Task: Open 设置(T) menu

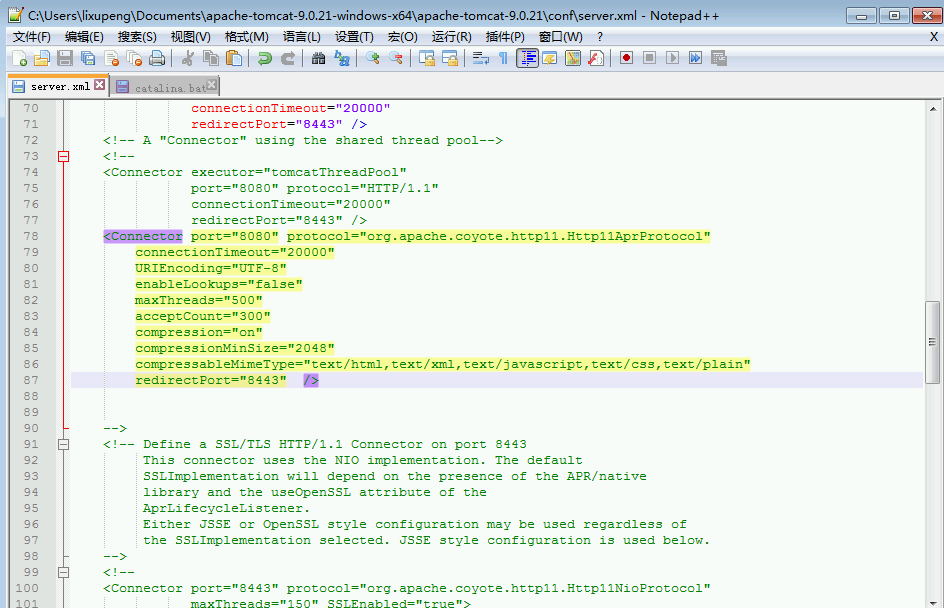Action: point(354,37)
